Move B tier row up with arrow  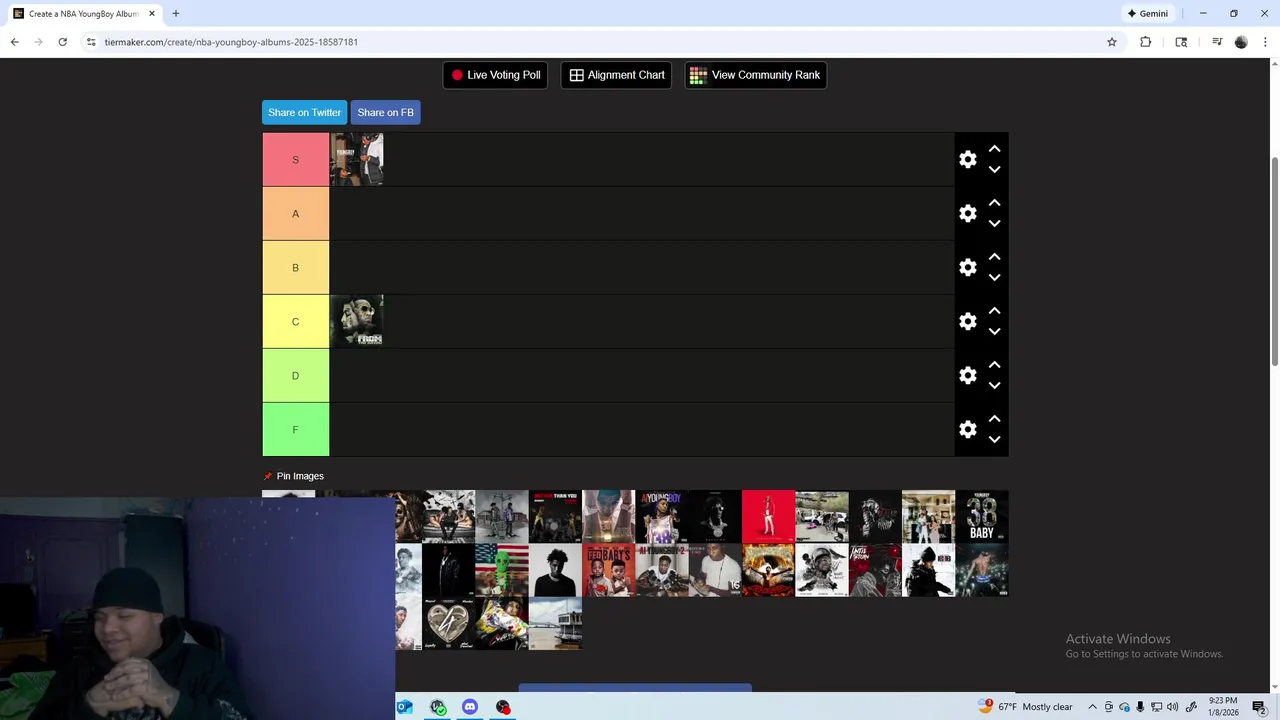pos(994,256)
